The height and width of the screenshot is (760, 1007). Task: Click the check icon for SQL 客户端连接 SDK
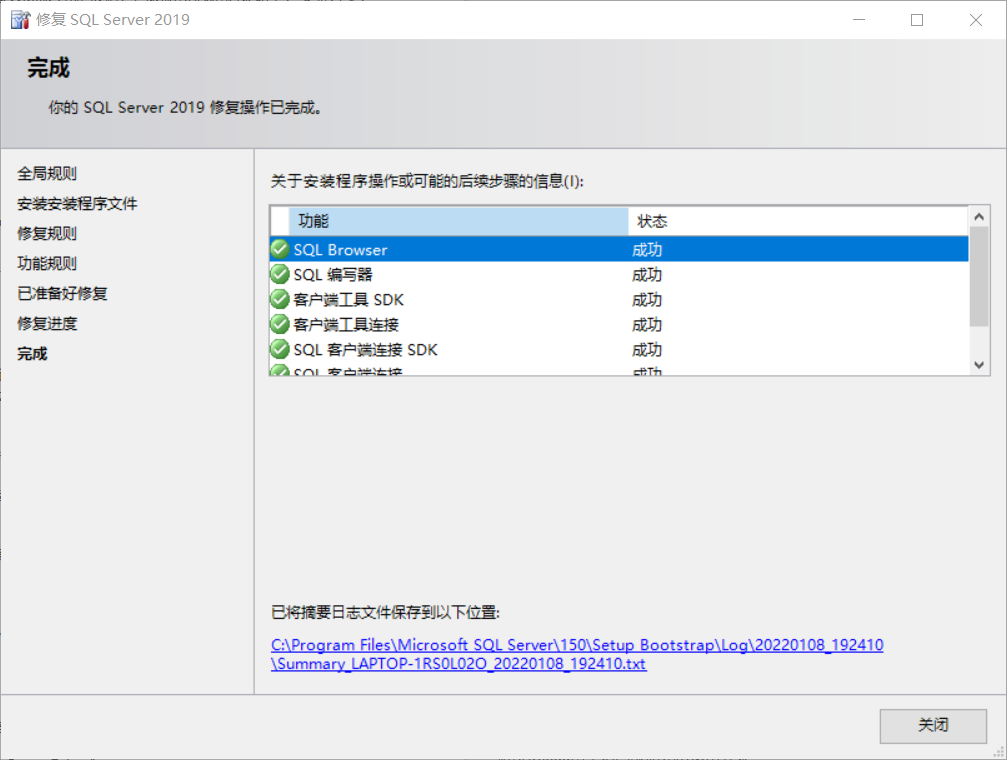279,349
